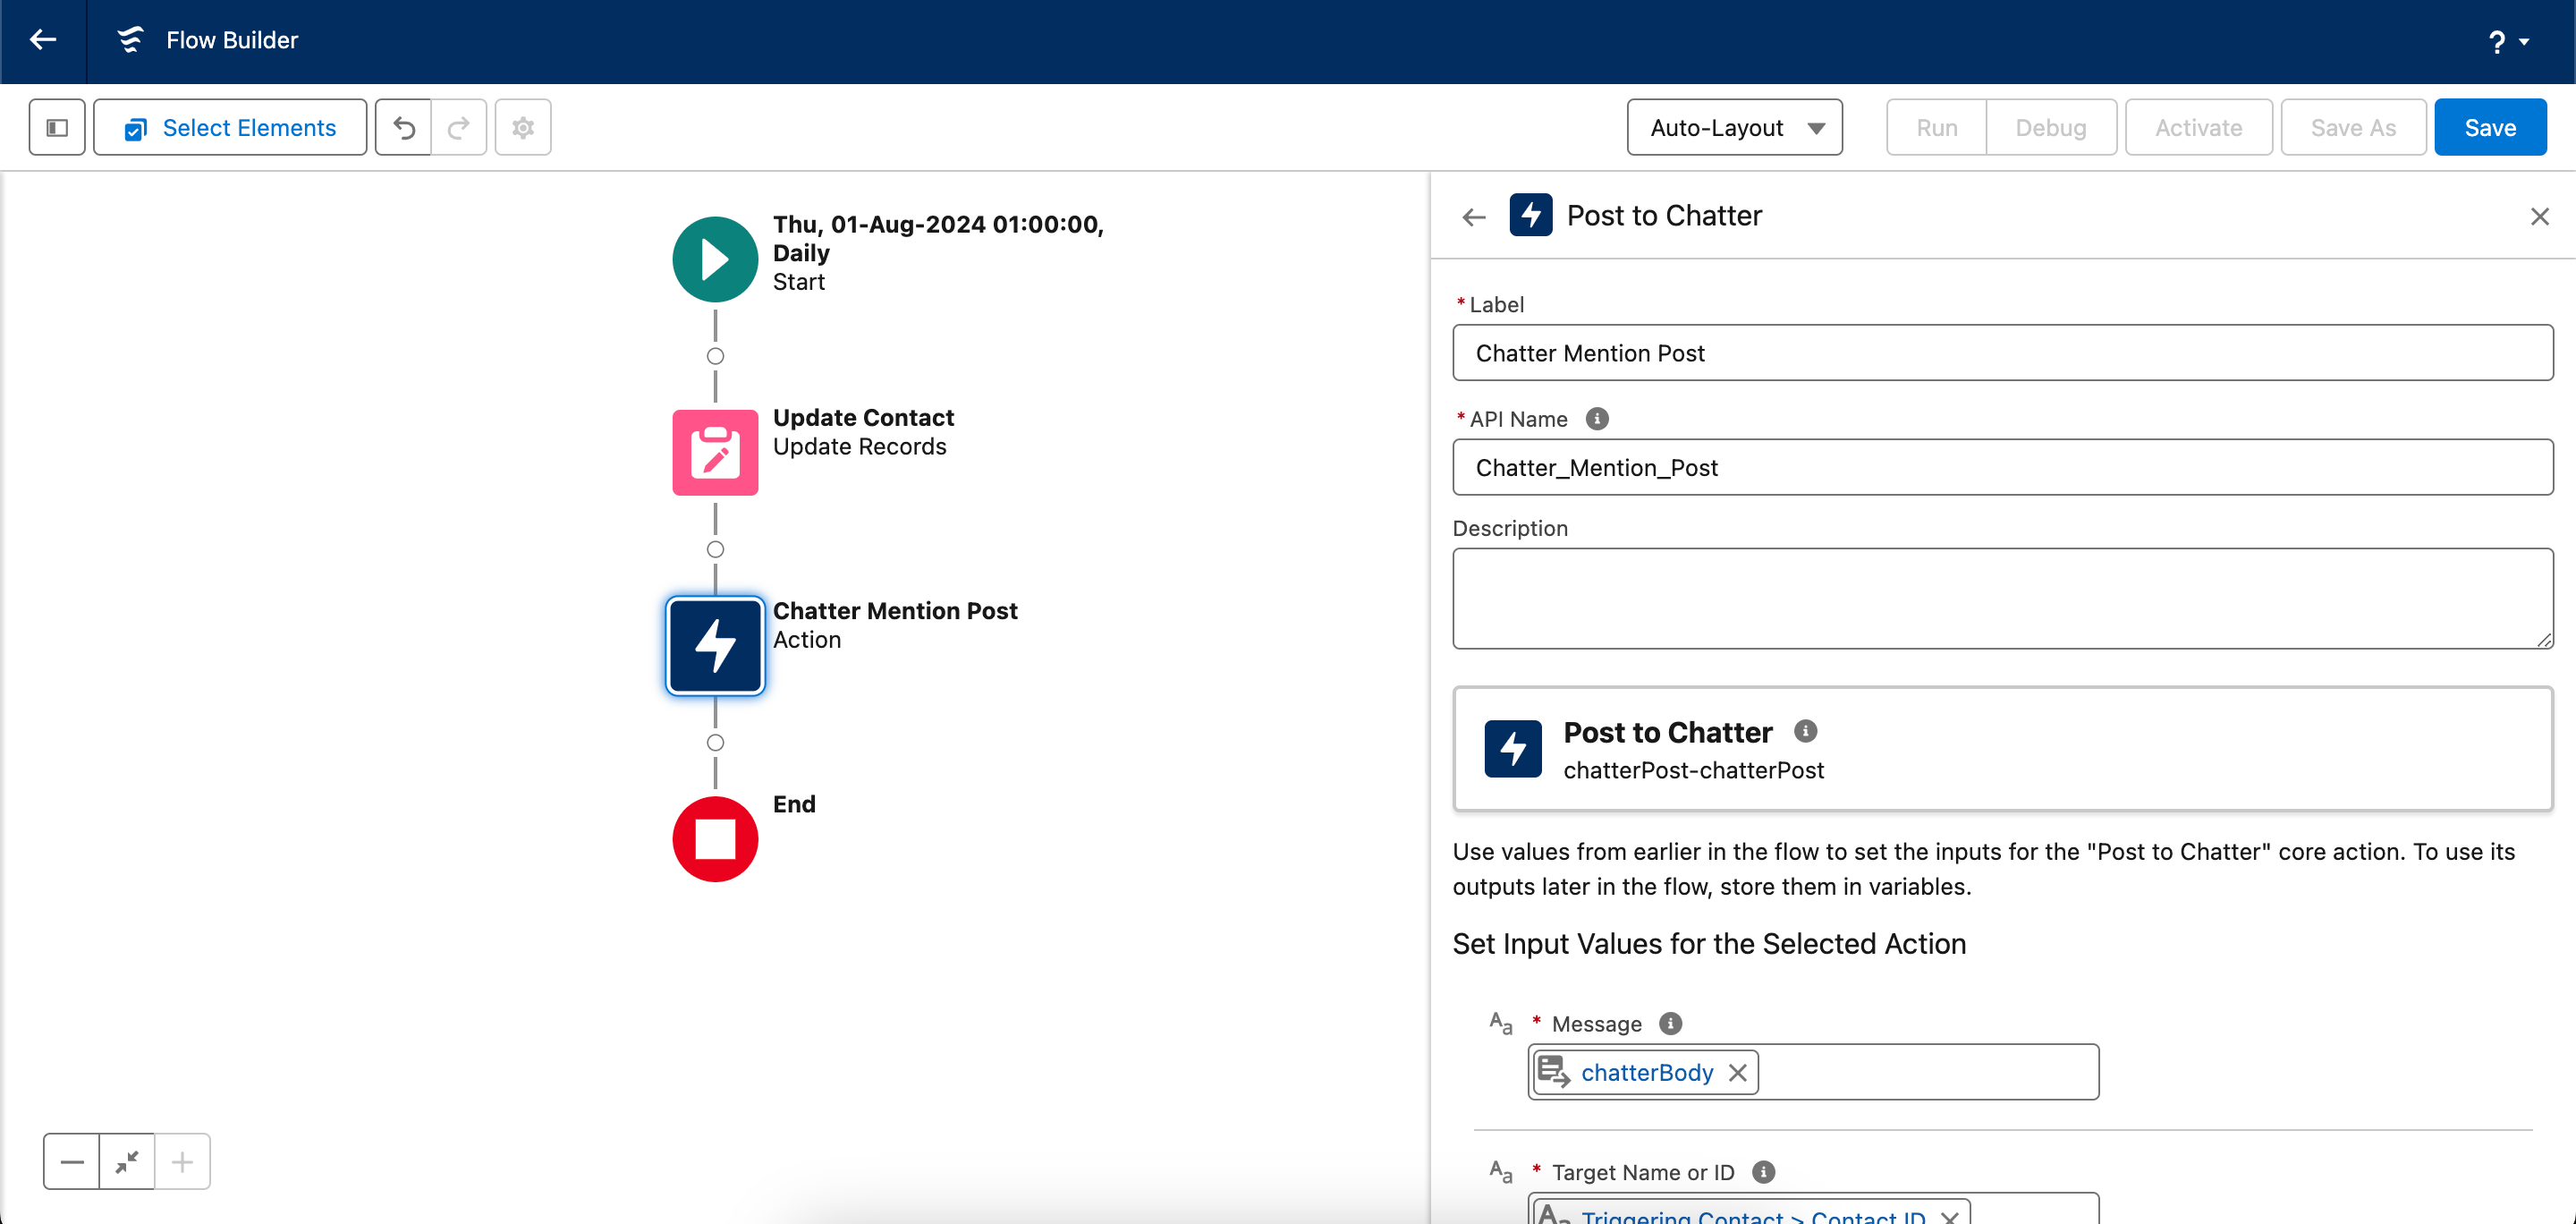Exit Flow Builder with back arrow

coord(43,40)
